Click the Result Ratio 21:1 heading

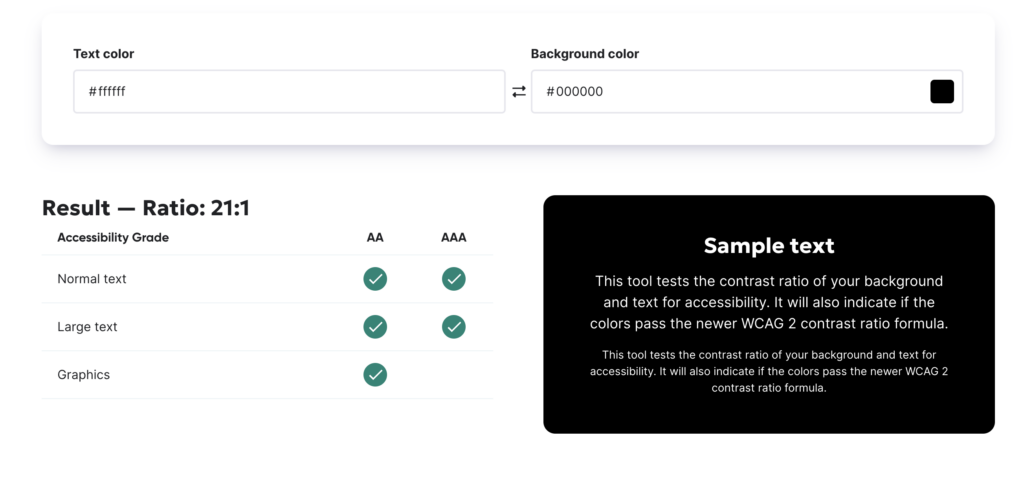146,208
